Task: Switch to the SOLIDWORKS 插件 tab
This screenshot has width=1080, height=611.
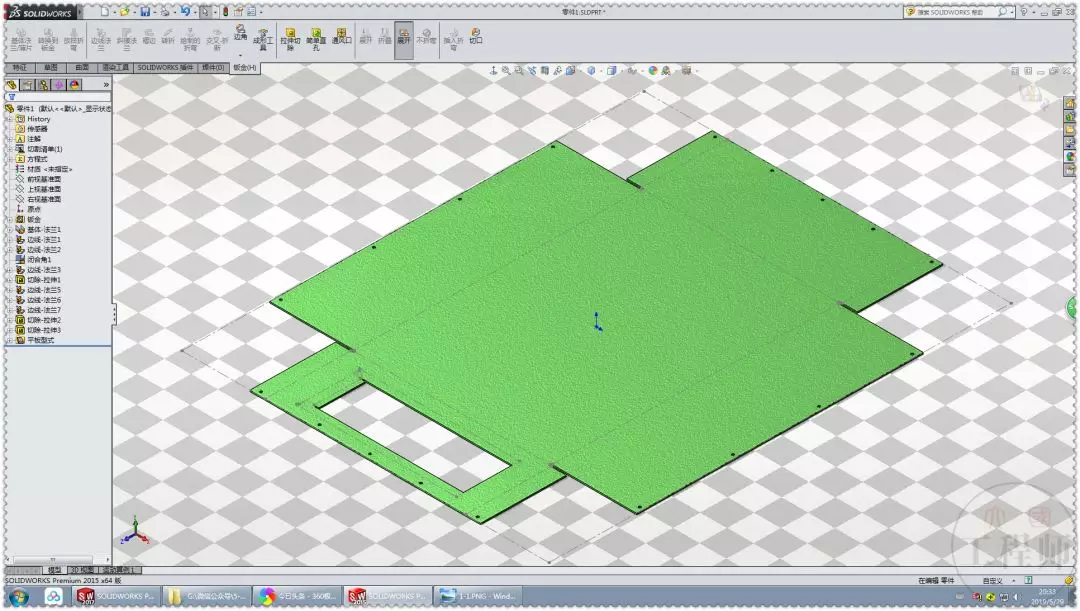Action: (x=165, y=68)
